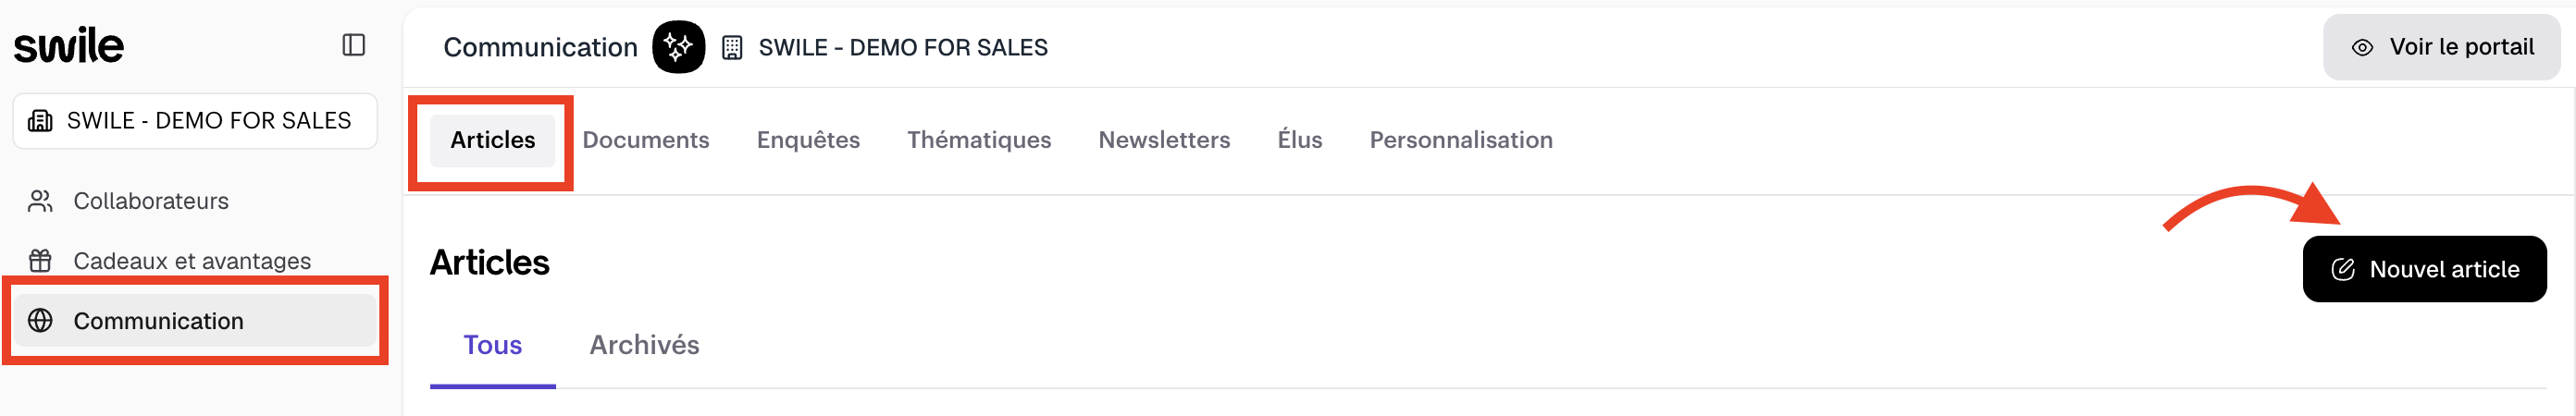Image resolution: width=2576 pixels, height=416 pixels.
Task: Click the Swile logo
Action: 69,45
